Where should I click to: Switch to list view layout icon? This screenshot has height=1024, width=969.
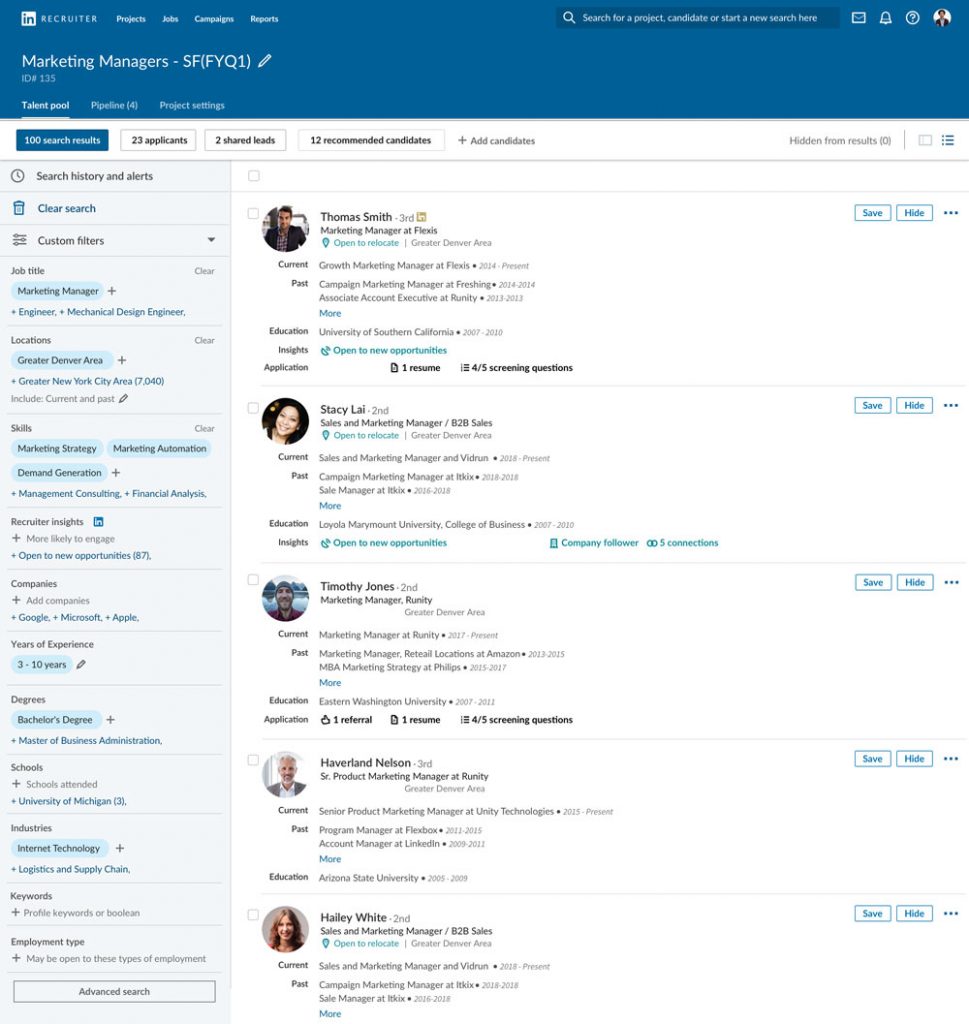[947, 141]
